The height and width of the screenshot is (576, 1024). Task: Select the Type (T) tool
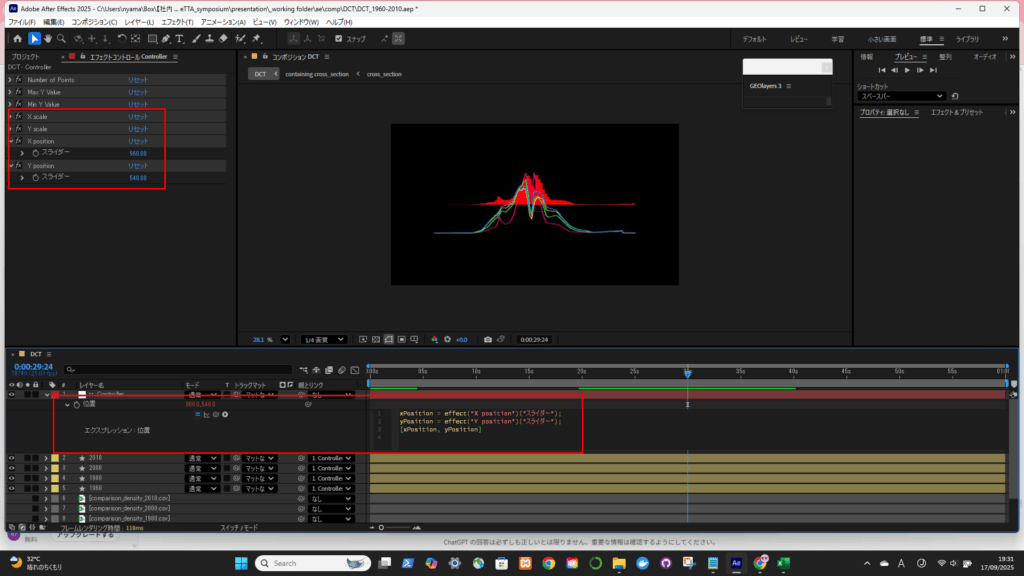pyautogui.click(x=179, y=39)
